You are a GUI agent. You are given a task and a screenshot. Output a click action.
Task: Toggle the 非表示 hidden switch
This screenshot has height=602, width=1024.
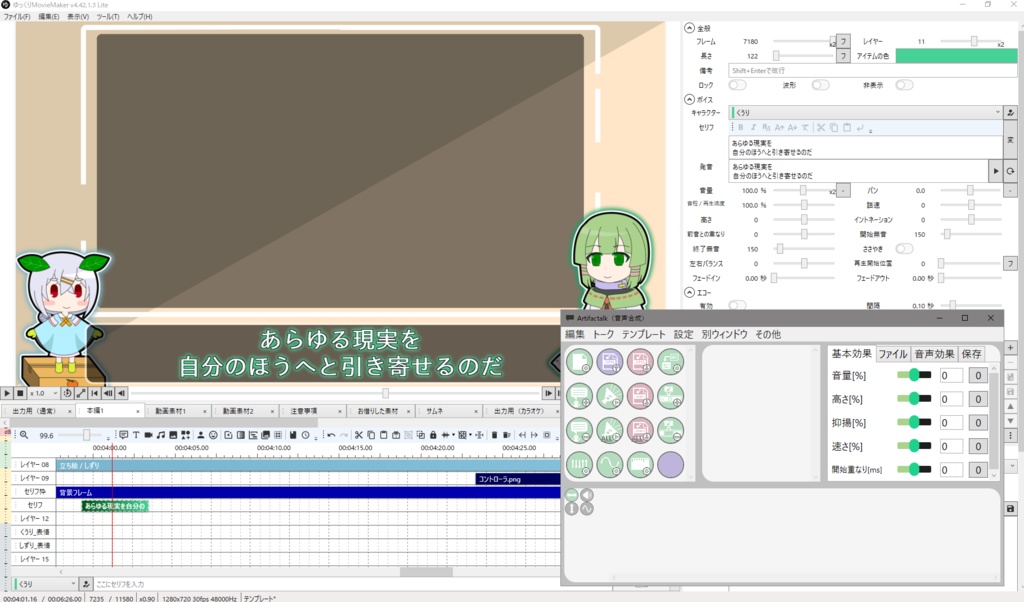pyautogui.click(x=904, y=85)
